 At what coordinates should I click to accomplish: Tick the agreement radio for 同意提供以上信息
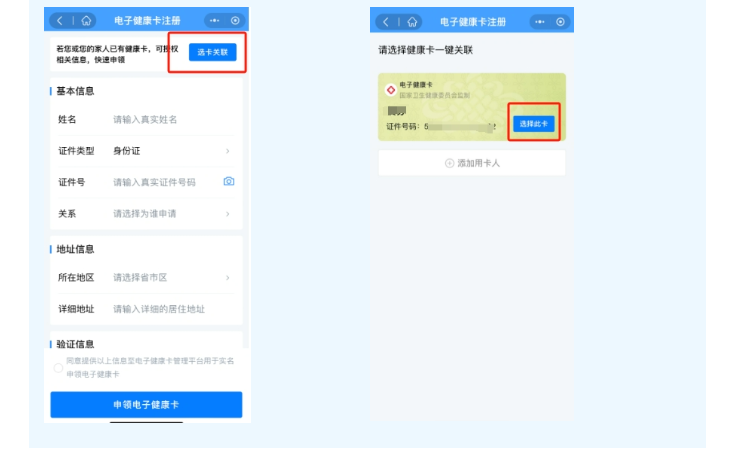tap(58, 368)
